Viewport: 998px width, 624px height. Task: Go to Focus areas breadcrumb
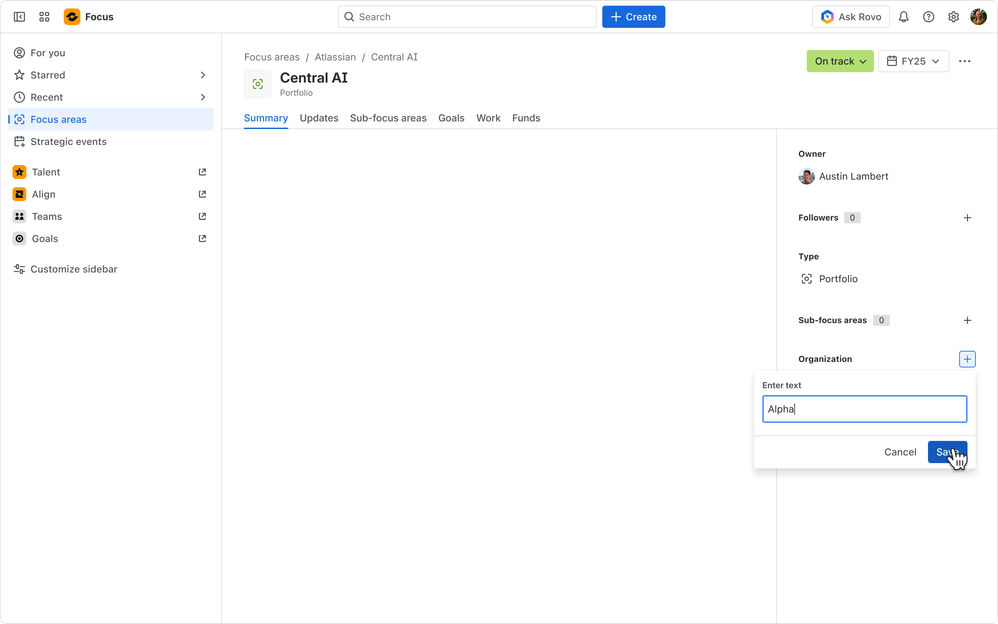(x=272, y=57)
